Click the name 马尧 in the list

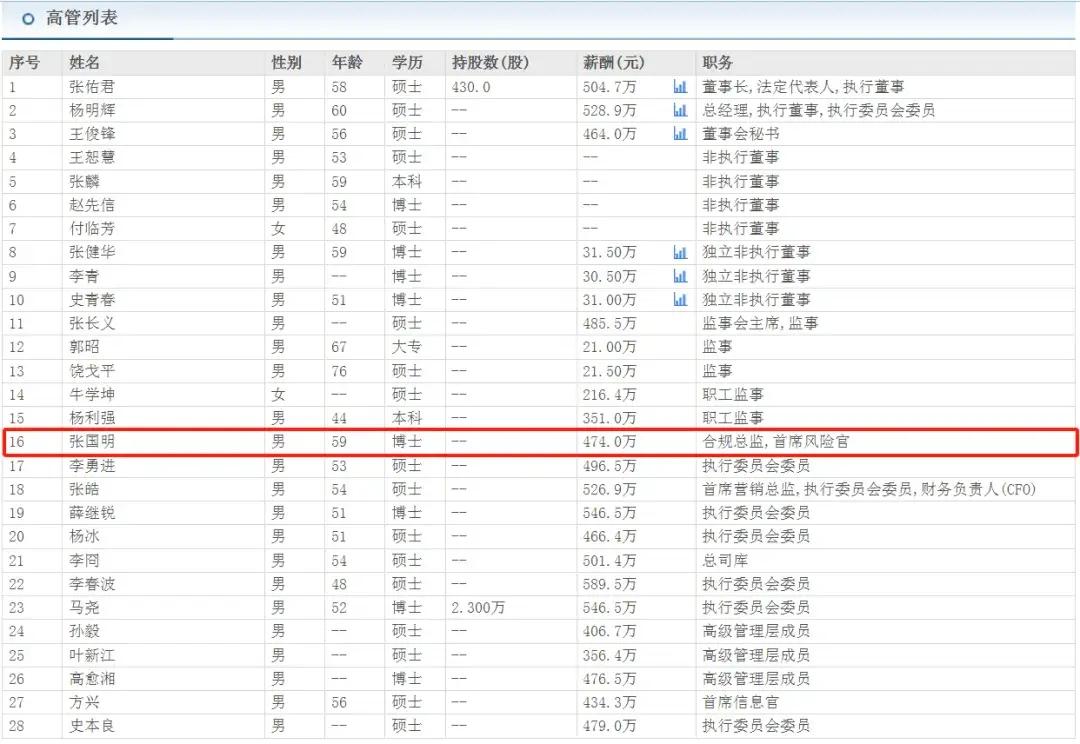pyautogui.click(x=80, y=607)
